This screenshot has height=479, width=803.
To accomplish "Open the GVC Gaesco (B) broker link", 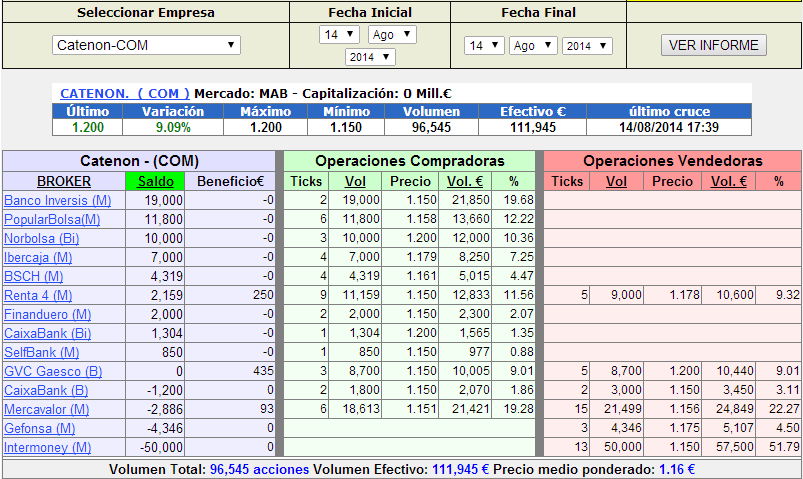I will (46, 371).
